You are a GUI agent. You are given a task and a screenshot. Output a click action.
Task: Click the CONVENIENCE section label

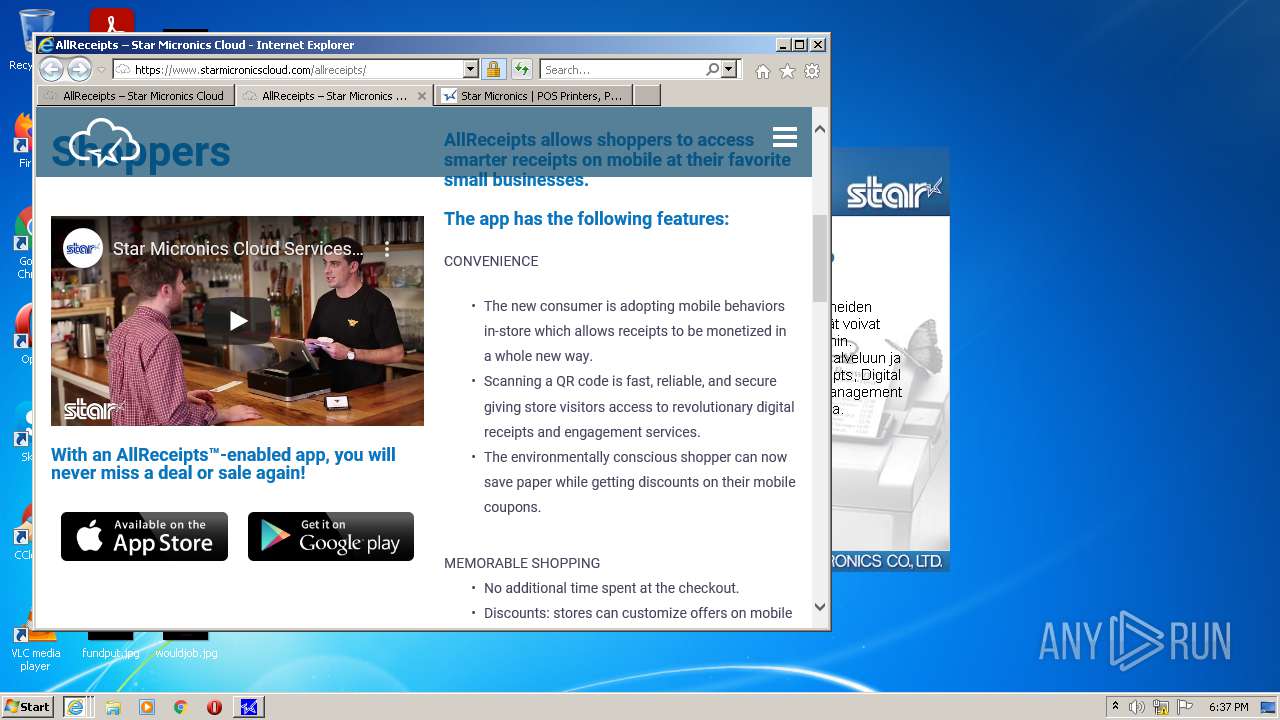pyautogui.click(x=491, y=261)
